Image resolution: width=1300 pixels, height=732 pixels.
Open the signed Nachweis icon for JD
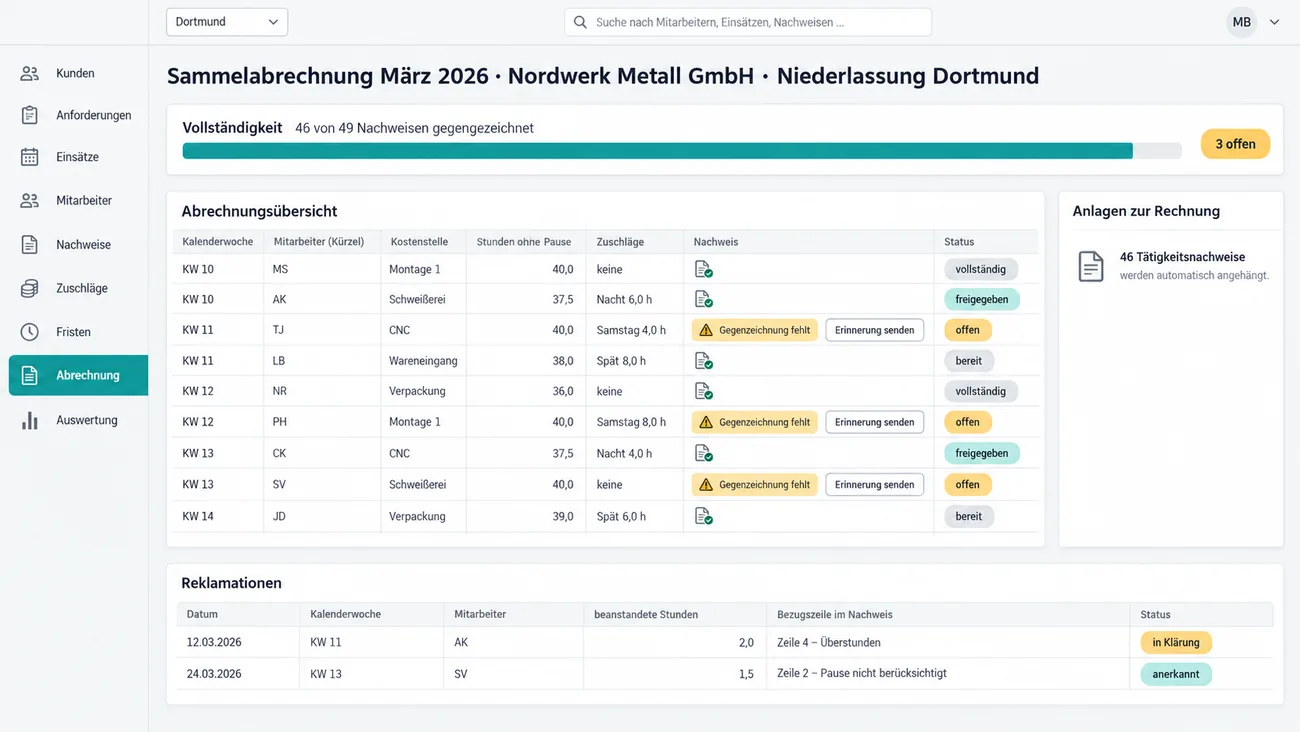[703, 516]
